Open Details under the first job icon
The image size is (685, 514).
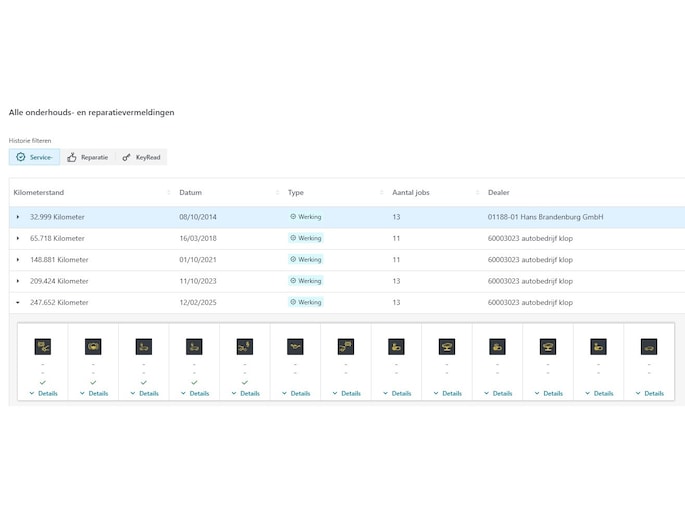44,393
